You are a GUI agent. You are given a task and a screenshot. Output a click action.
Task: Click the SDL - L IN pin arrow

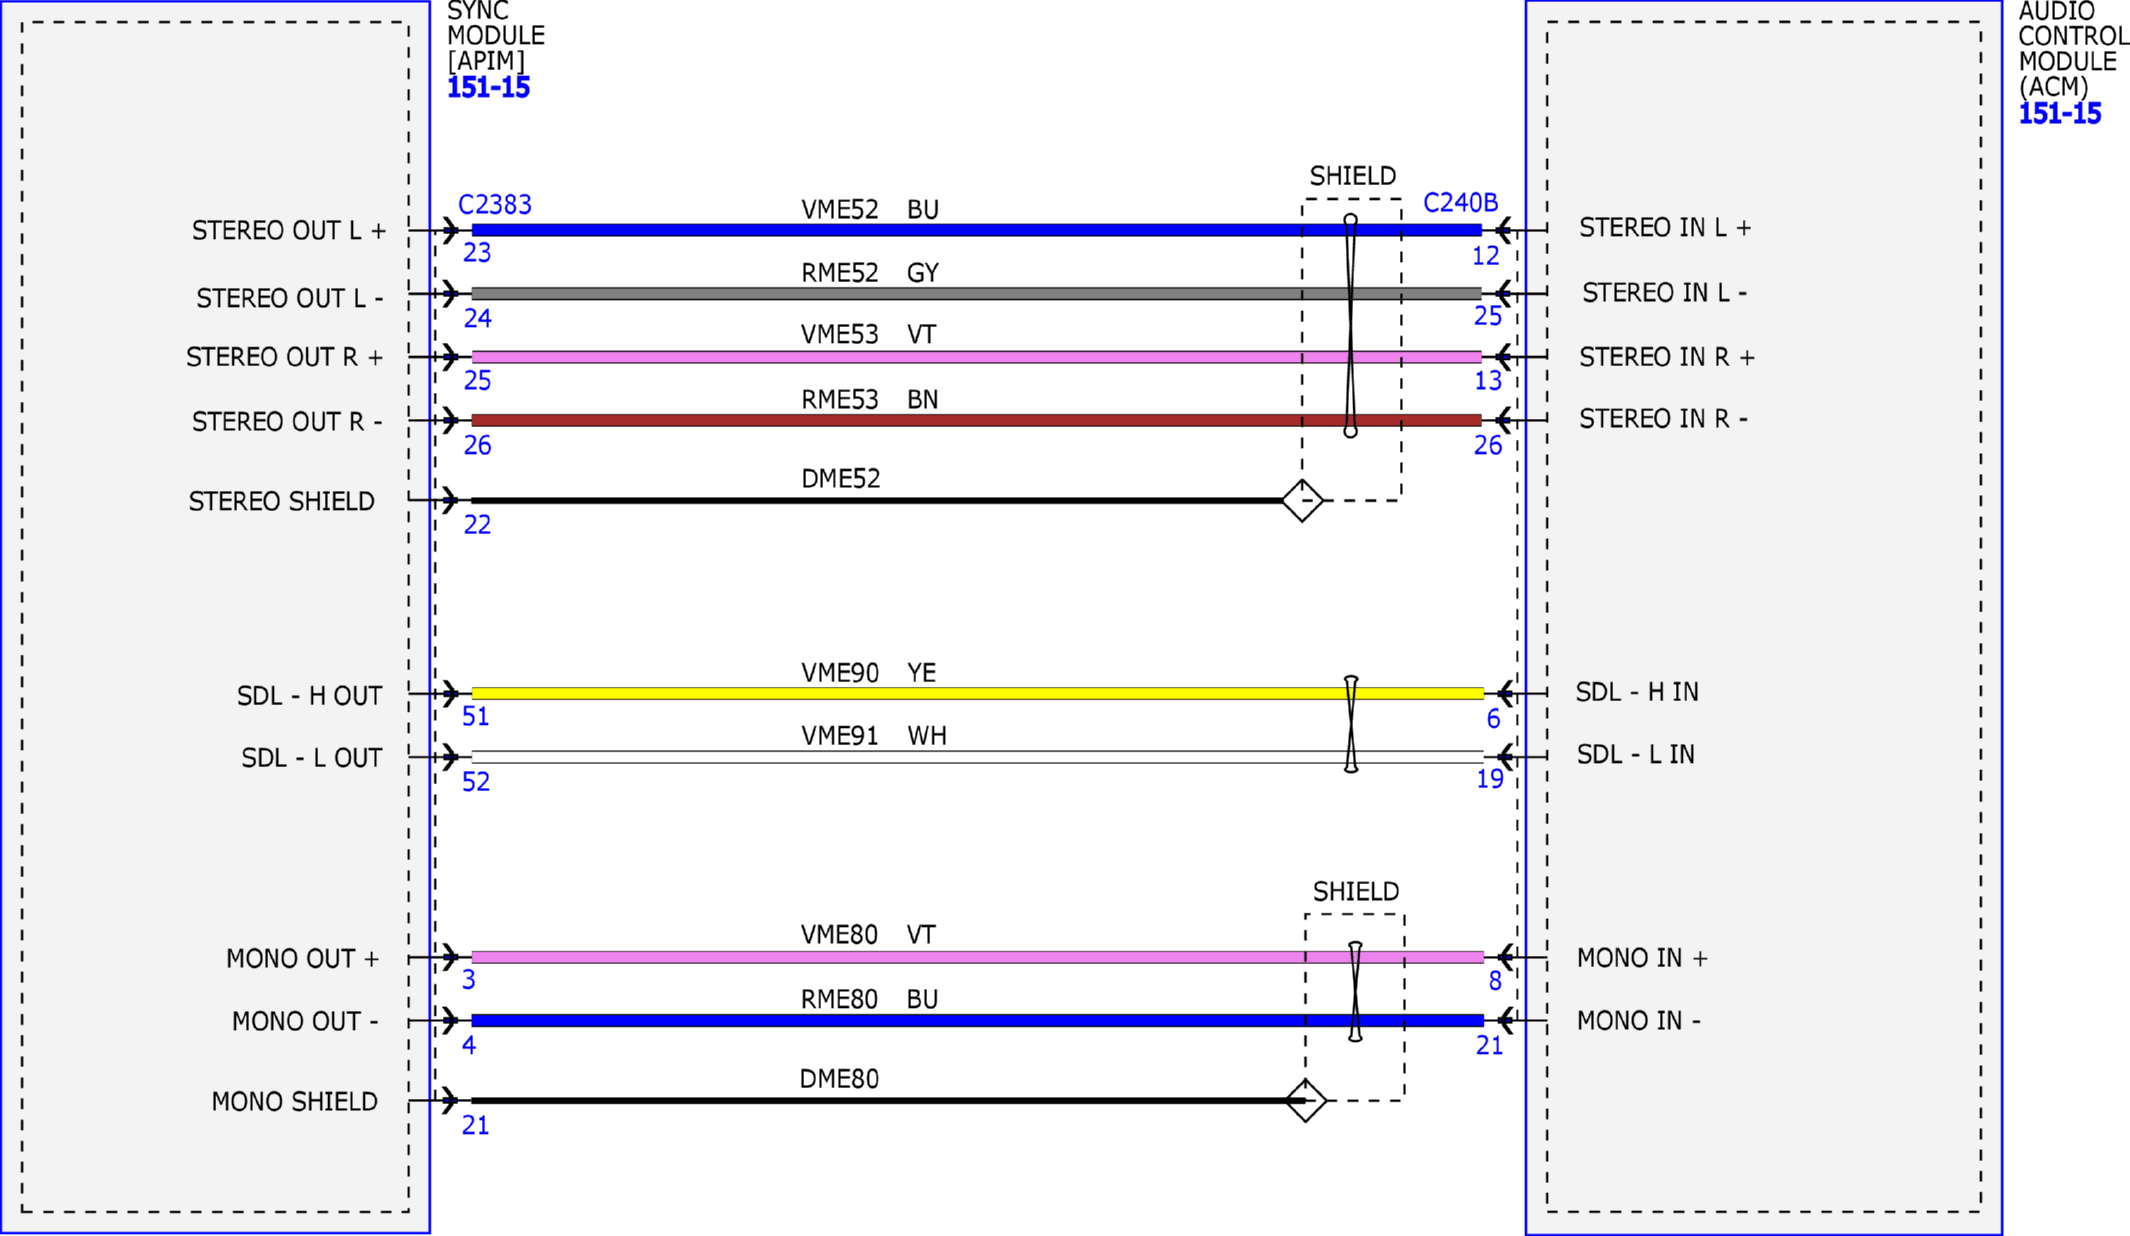pos(1506,757)
